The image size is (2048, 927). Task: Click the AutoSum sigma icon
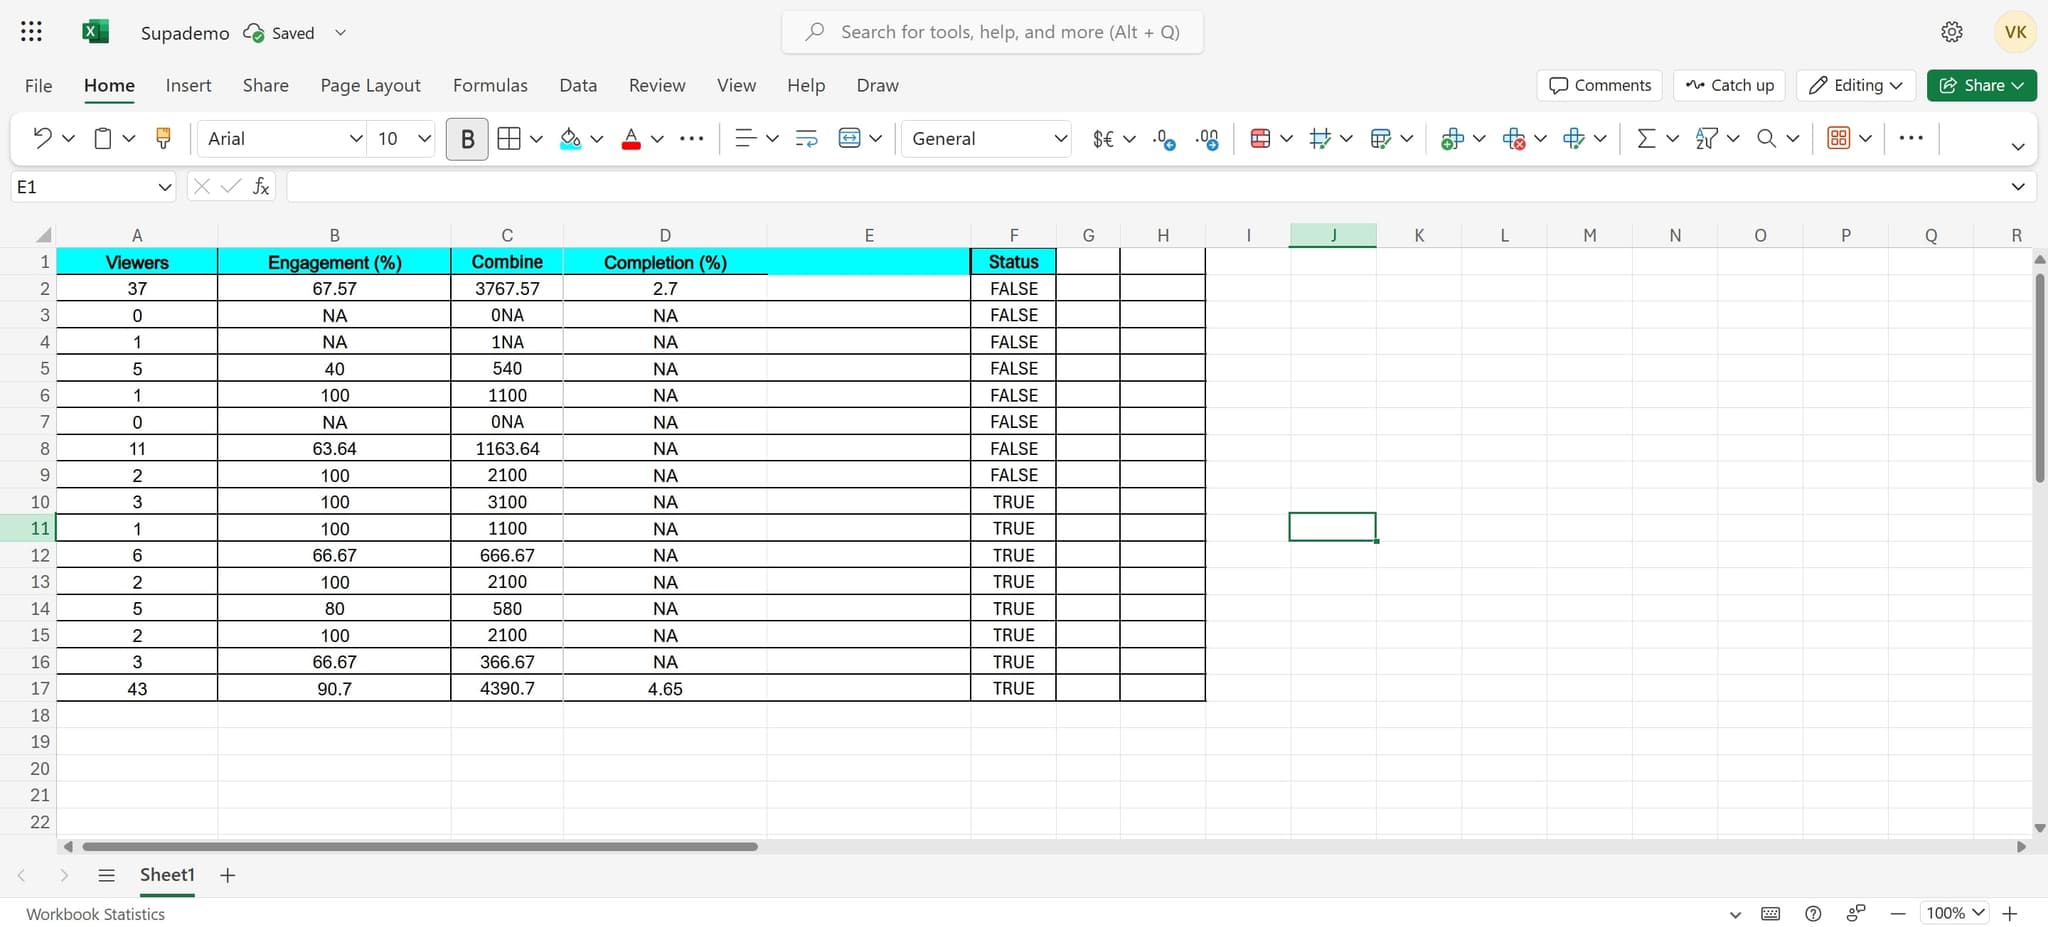[1645, 138]
